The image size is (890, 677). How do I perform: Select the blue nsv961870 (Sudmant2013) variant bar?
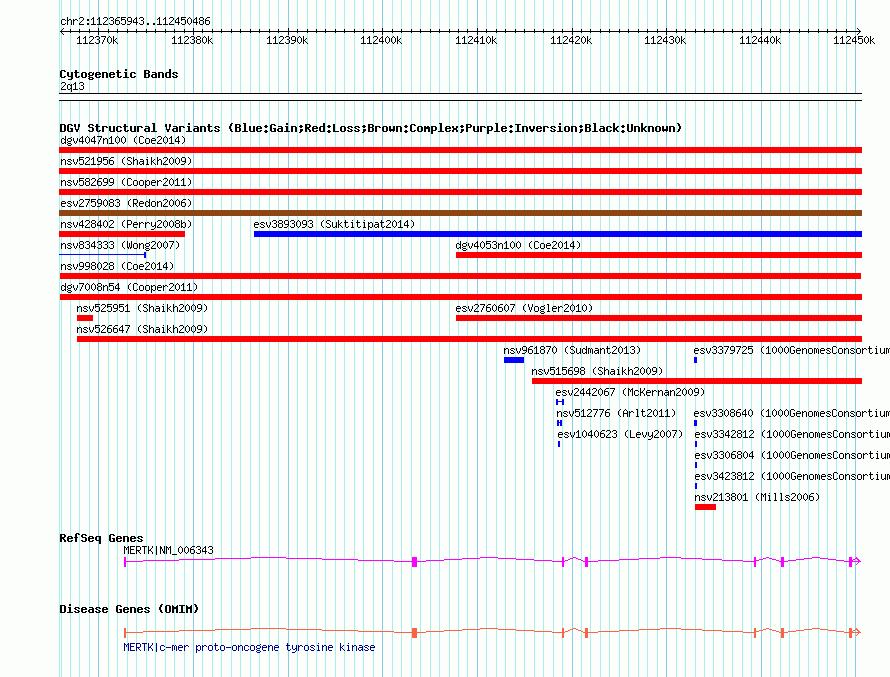tap(513, 360)
